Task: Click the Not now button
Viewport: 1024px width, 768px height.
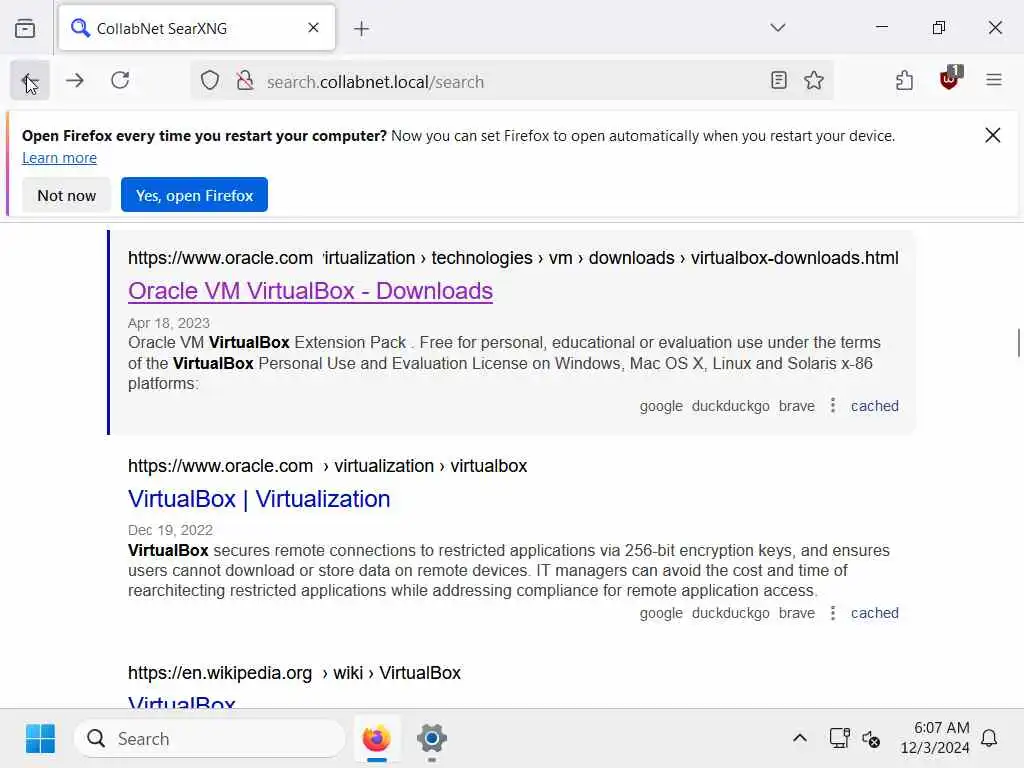Action: [67, 195]
